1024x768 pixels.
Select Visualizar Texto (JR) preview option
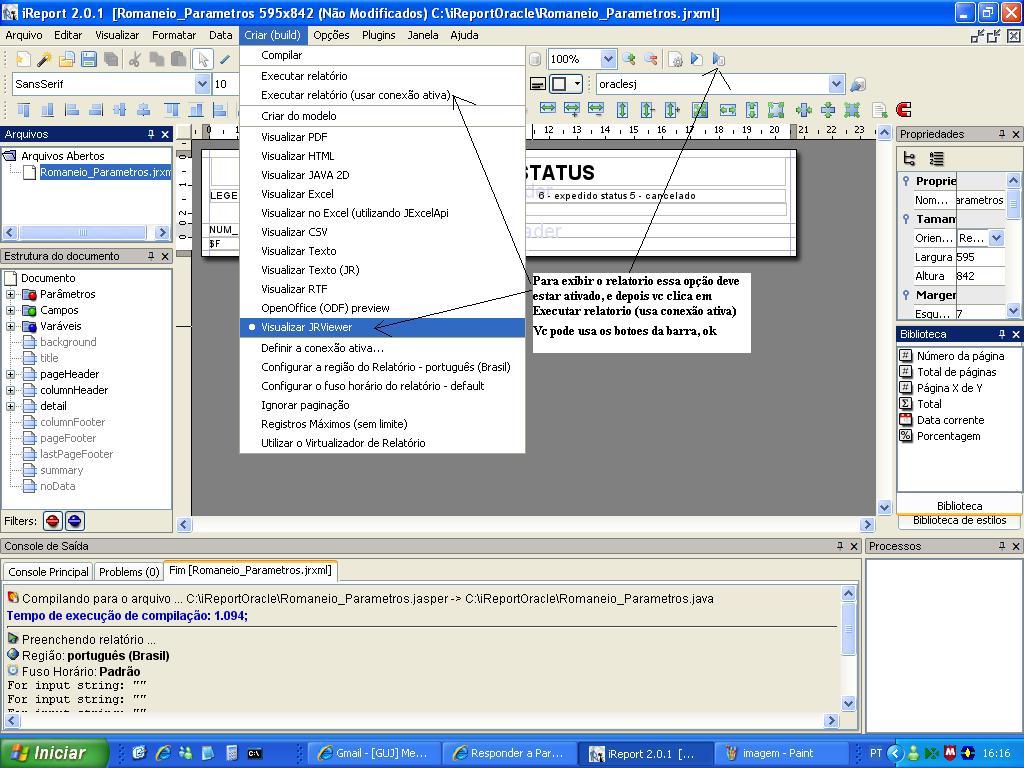382,270
